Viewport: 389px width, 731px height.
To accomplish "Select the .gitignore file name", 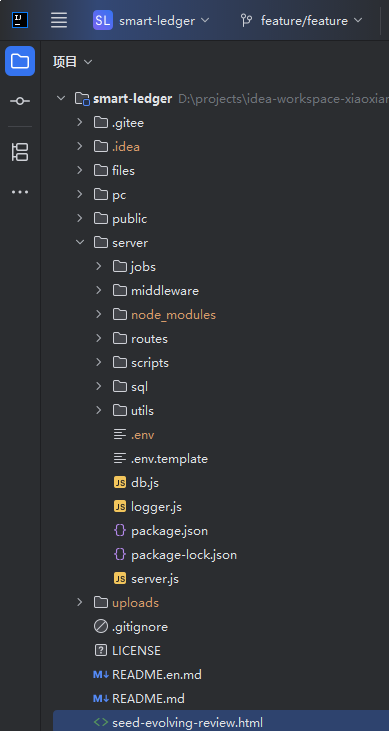I will coord(140,628).
